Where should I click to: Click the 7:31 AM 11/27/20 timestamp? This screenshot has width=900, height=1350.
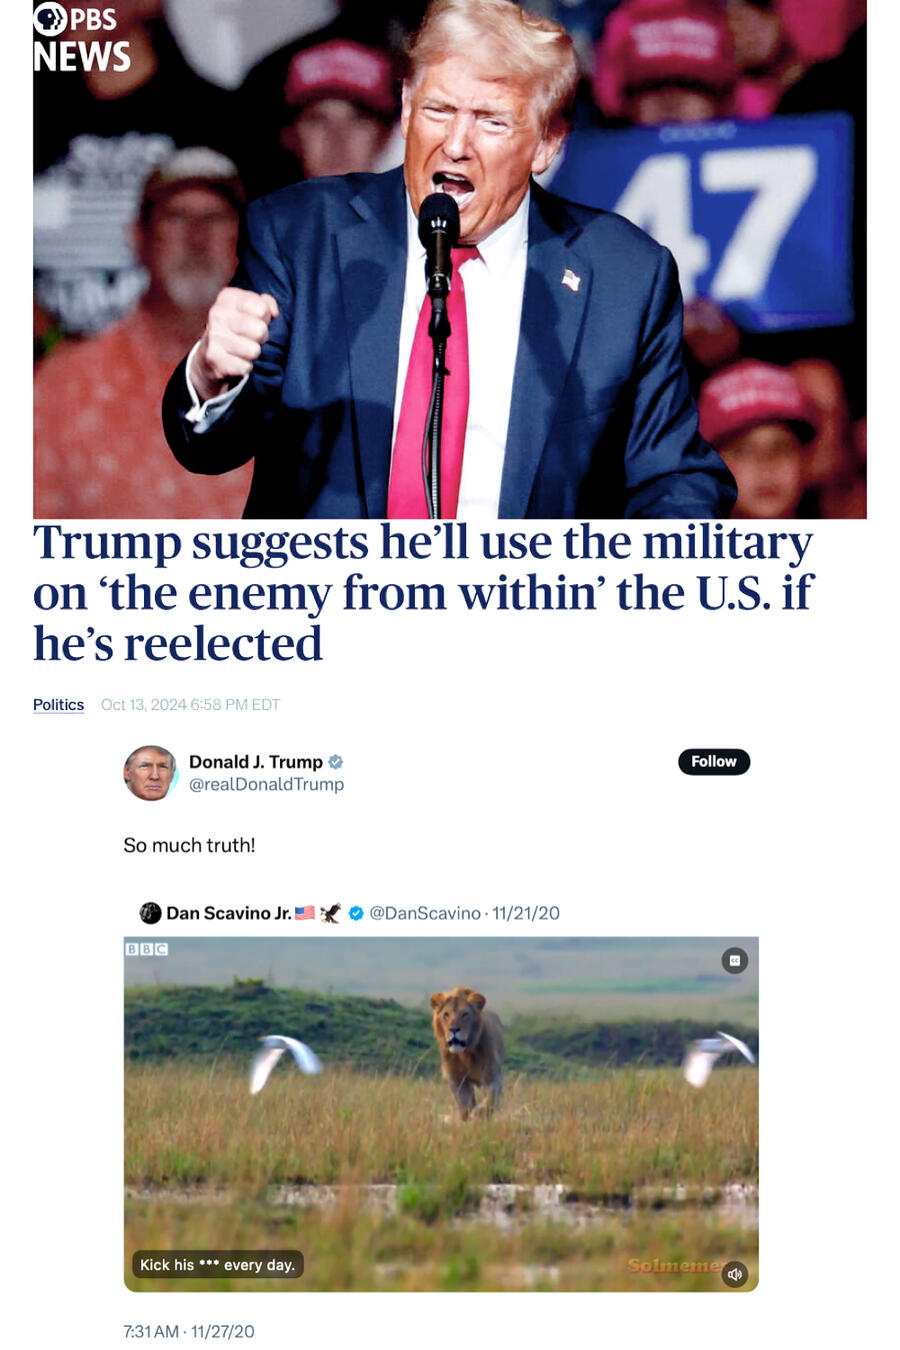pyautogui.click(x=188, y=1331)
